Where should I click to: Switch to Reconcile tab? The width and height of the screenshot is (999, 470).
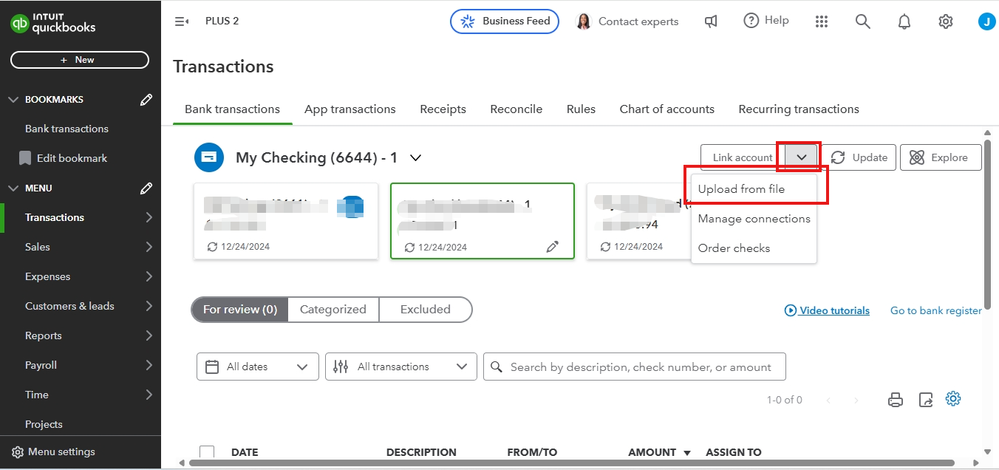(516, 109)
